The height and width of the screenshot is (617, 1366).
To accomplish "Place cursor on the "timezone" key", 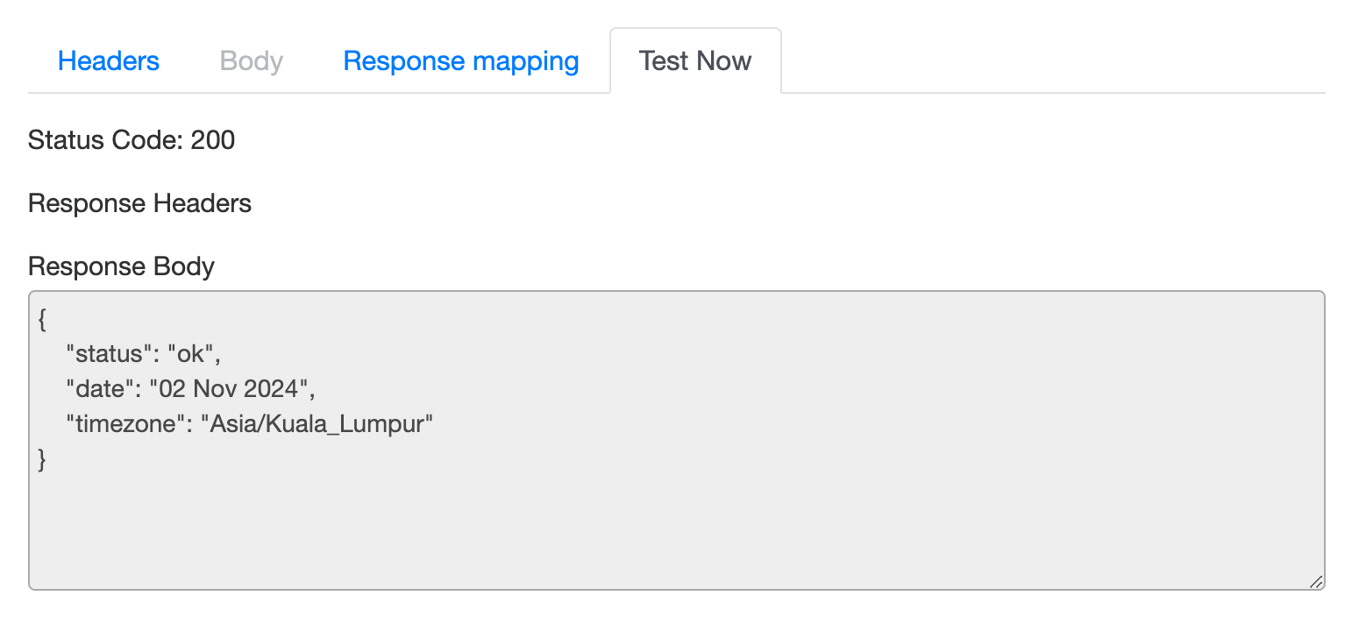I will (126, 424).
